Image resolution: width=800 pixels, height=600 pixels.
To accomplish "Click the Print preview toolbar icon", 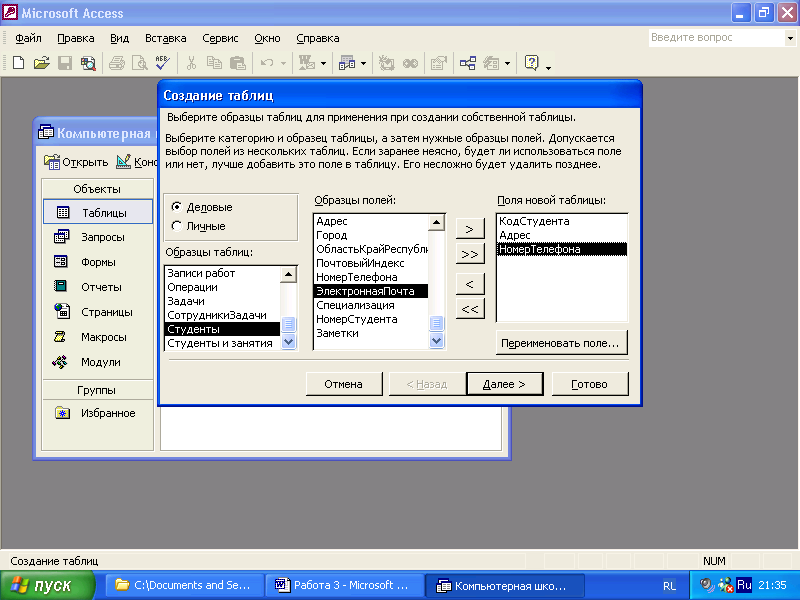I will (139, 63).
